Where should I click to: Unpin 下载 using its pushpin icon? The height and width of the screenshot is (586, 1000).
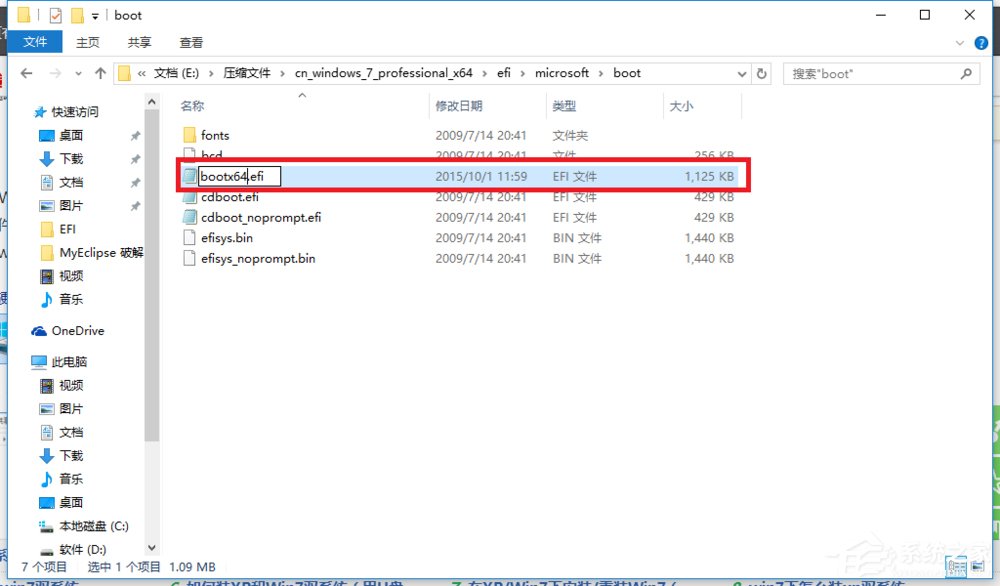click(x=137, y=158)
